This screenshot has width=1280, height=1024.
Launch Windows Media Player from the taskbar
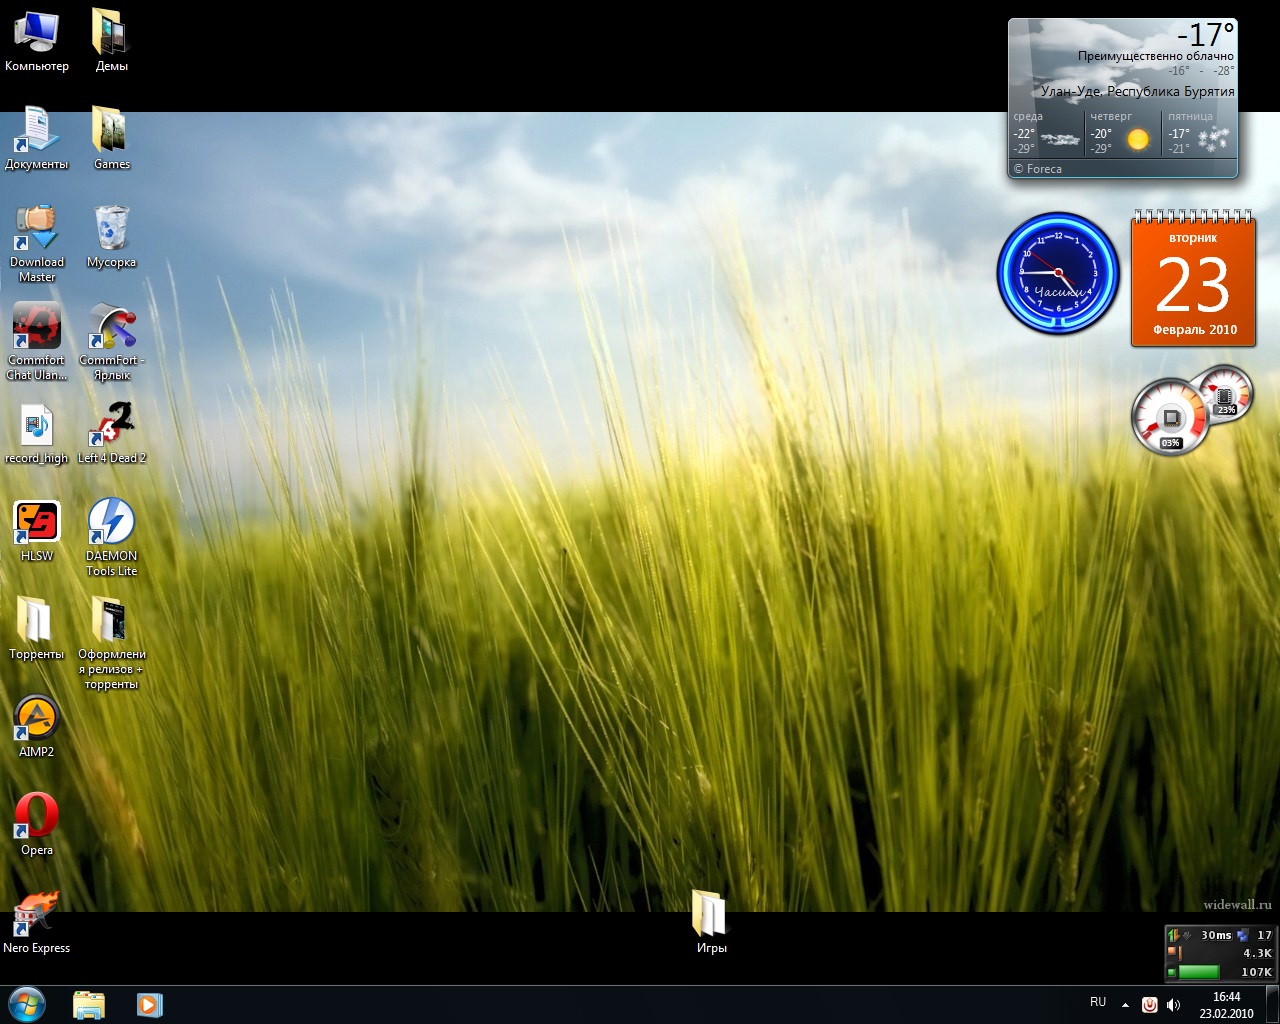click(x=149, y=1004)
